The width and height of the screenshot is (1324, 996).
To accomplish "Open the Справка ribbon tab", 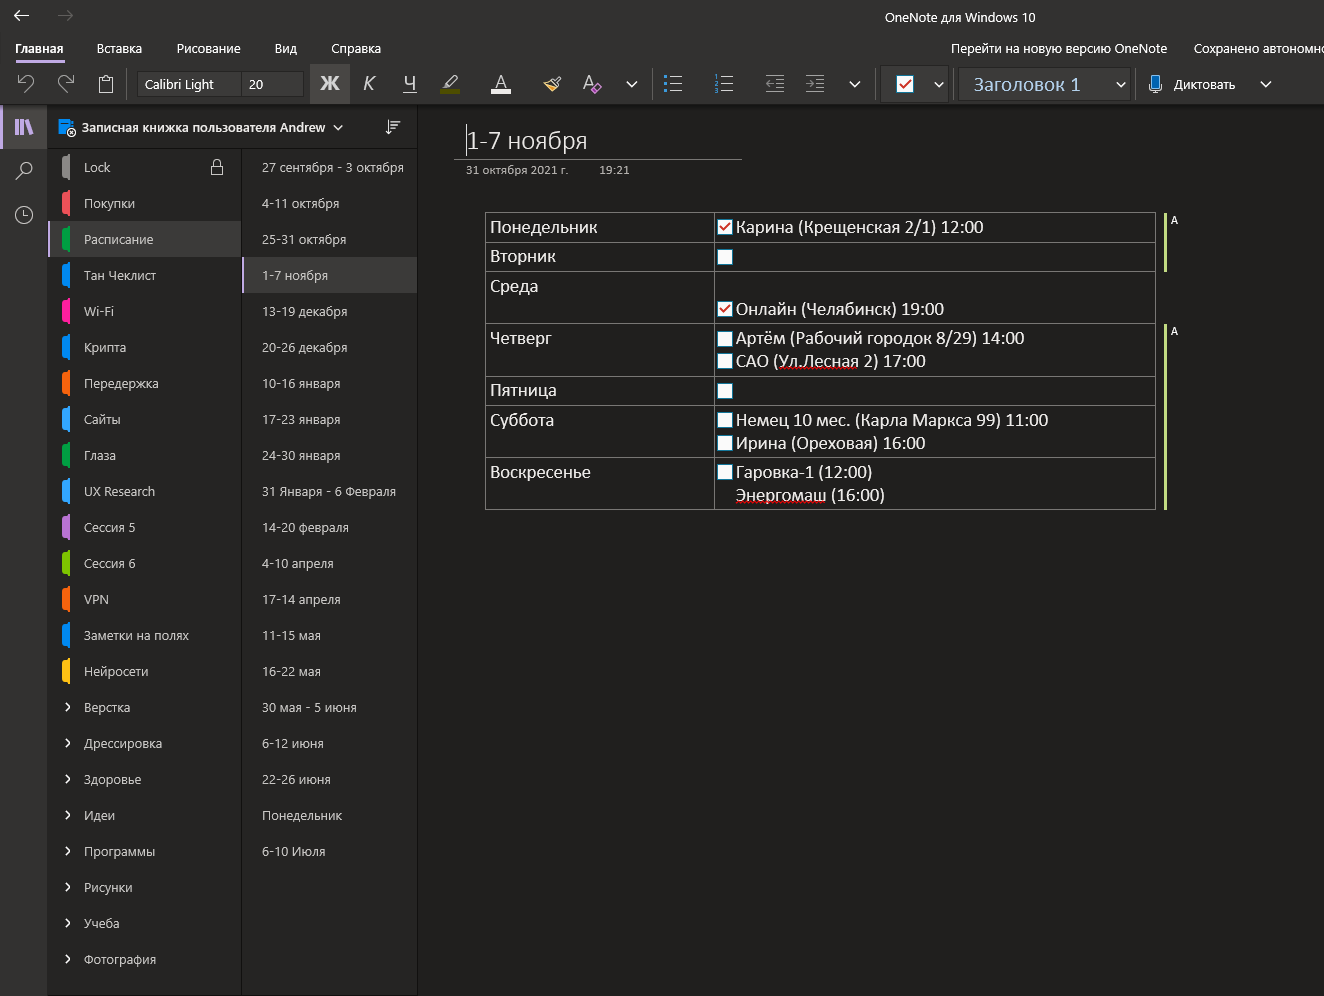I will [x=356, y=48].
